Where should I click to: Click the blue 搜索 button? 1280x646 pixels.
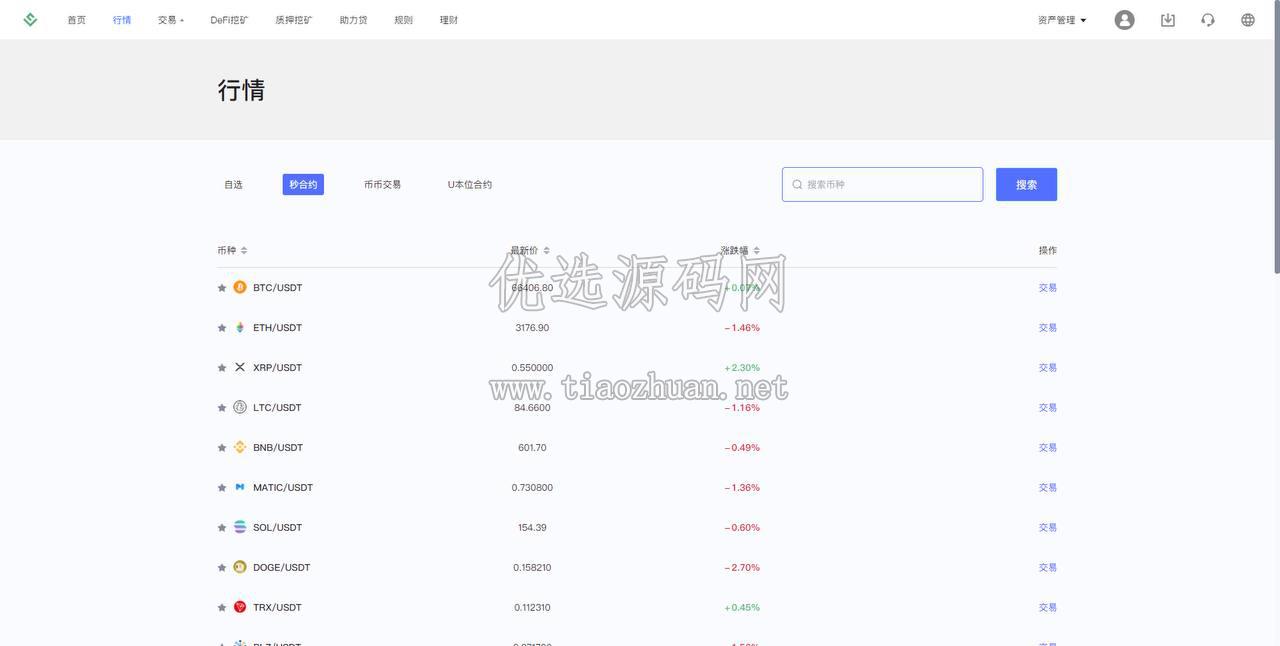[1026, 184]
